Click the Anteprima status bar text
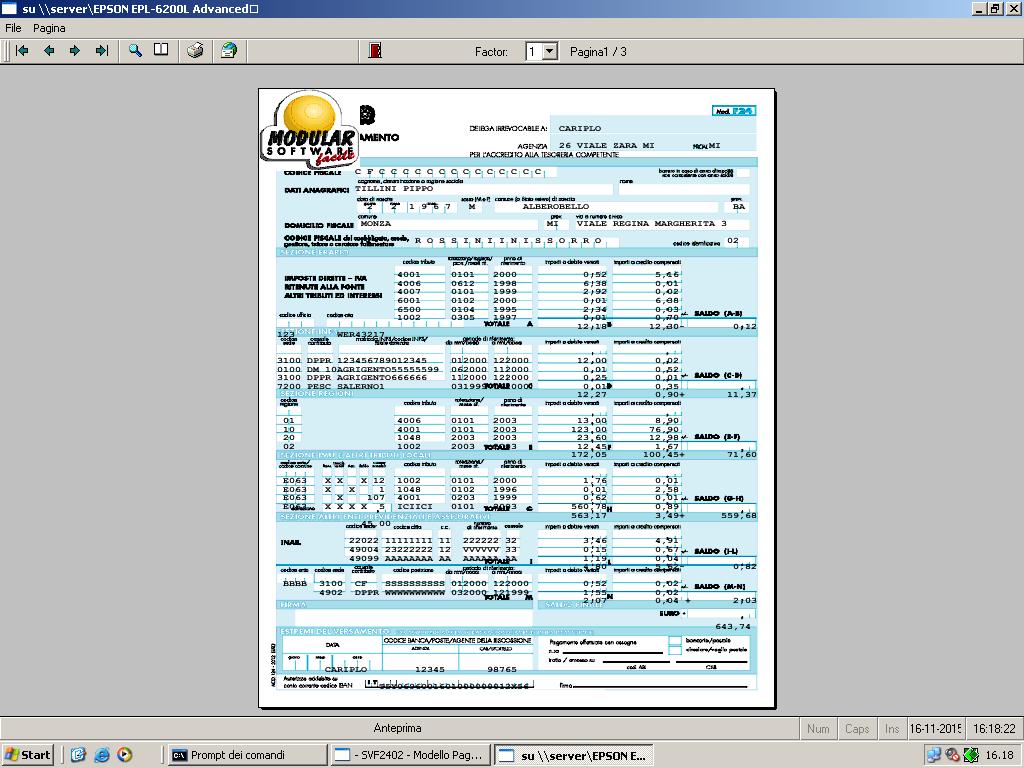Viewport: 1024px width, 768px height. [x=397, y=728]
